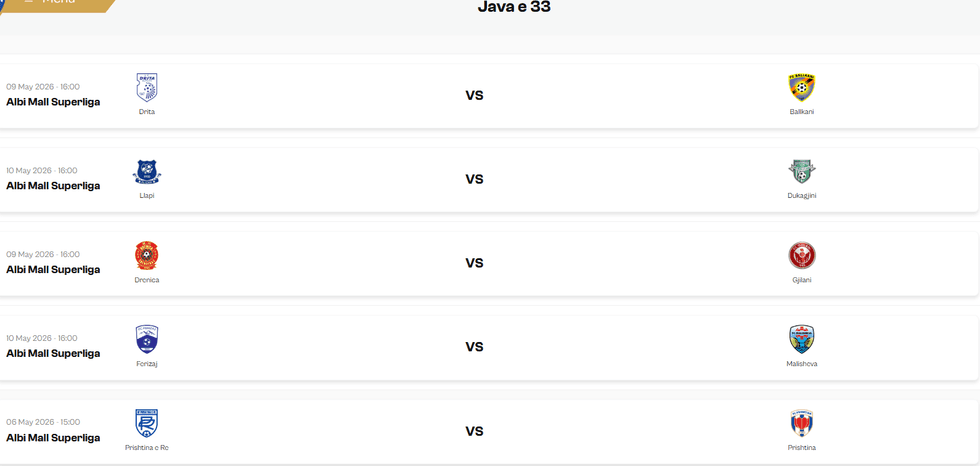Select the Prishtina e Re crest
This screenshot has width=980, height=466.
(147, 424)
